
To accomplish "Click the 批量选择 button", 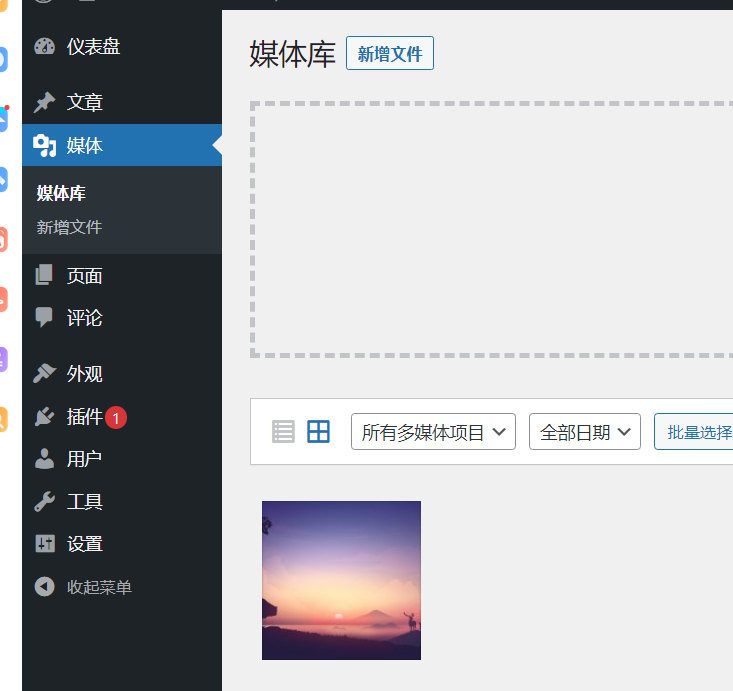I will coord(698,432).
